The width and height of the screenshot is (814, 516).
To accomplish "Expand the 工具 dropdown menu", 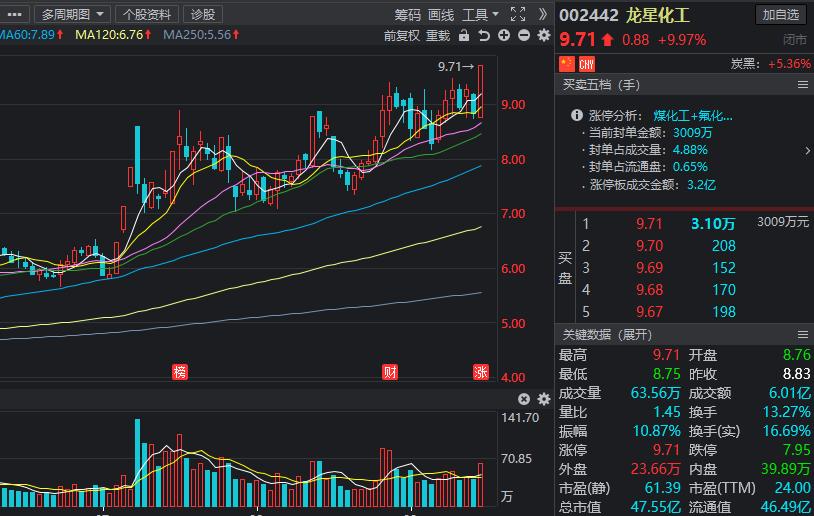I will [x=480, y=15].
